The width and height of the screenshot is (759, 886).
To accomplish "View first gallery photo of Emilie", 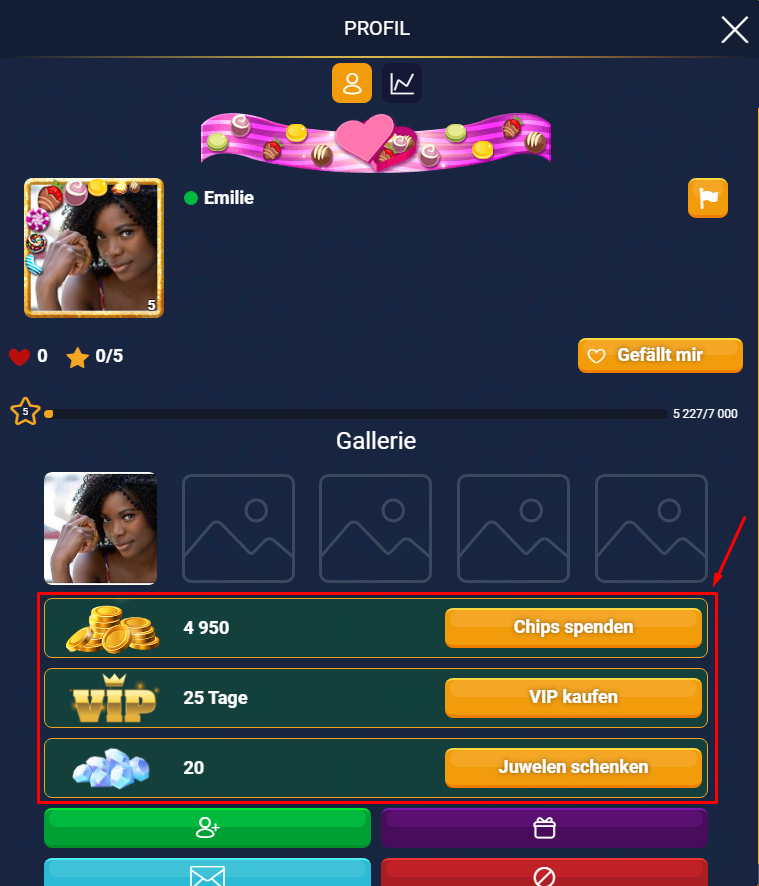I will (101, 528).
